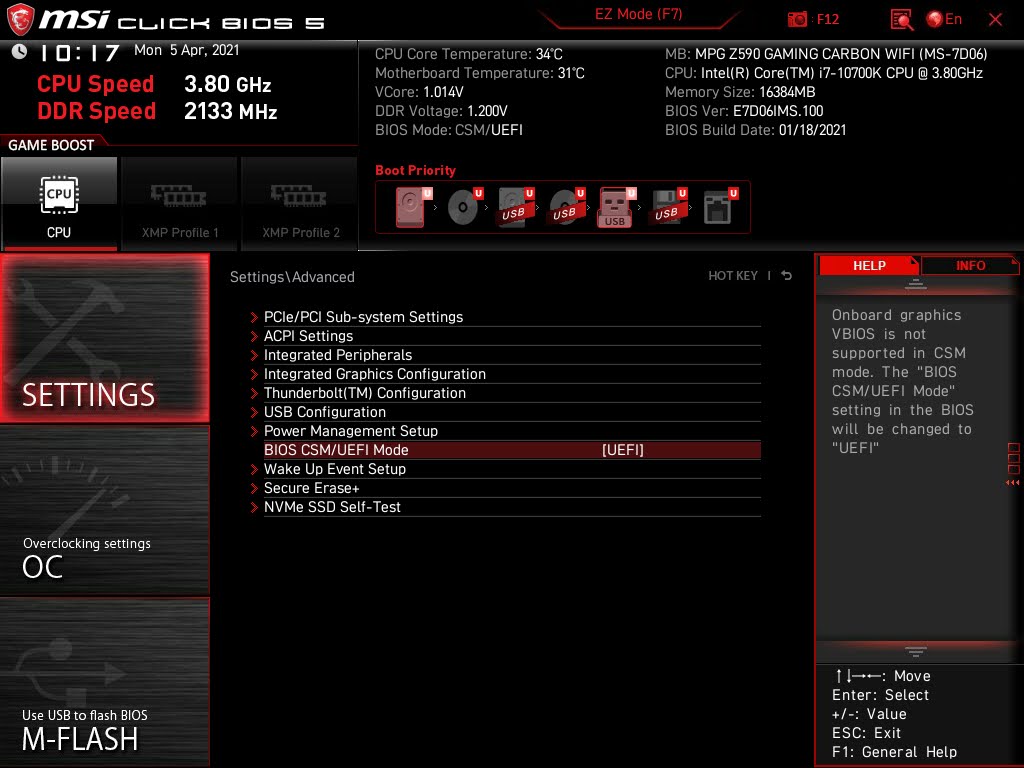
Task: Click the arrow beside Integrated Peripherals
Action: click(254, 355)
